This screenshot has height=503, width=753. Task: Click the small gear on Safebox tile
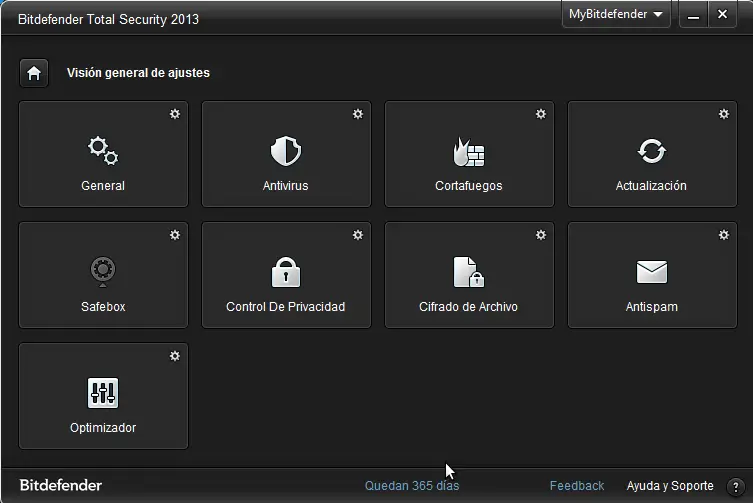click(175, 235)
